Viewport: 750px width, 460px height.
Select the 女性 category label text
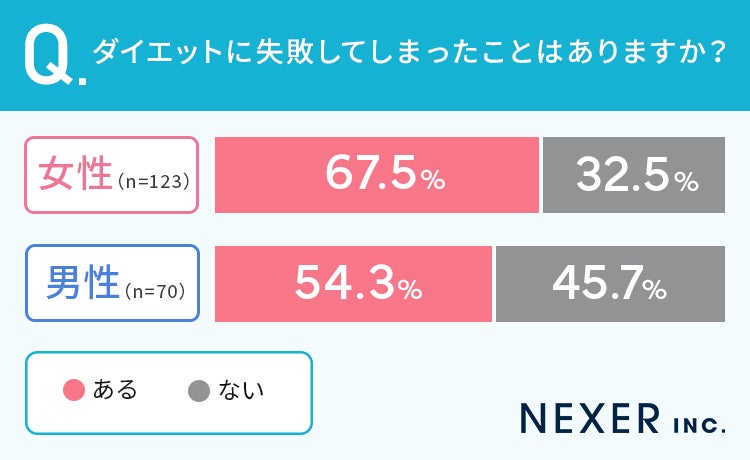(x=73, y=175)
